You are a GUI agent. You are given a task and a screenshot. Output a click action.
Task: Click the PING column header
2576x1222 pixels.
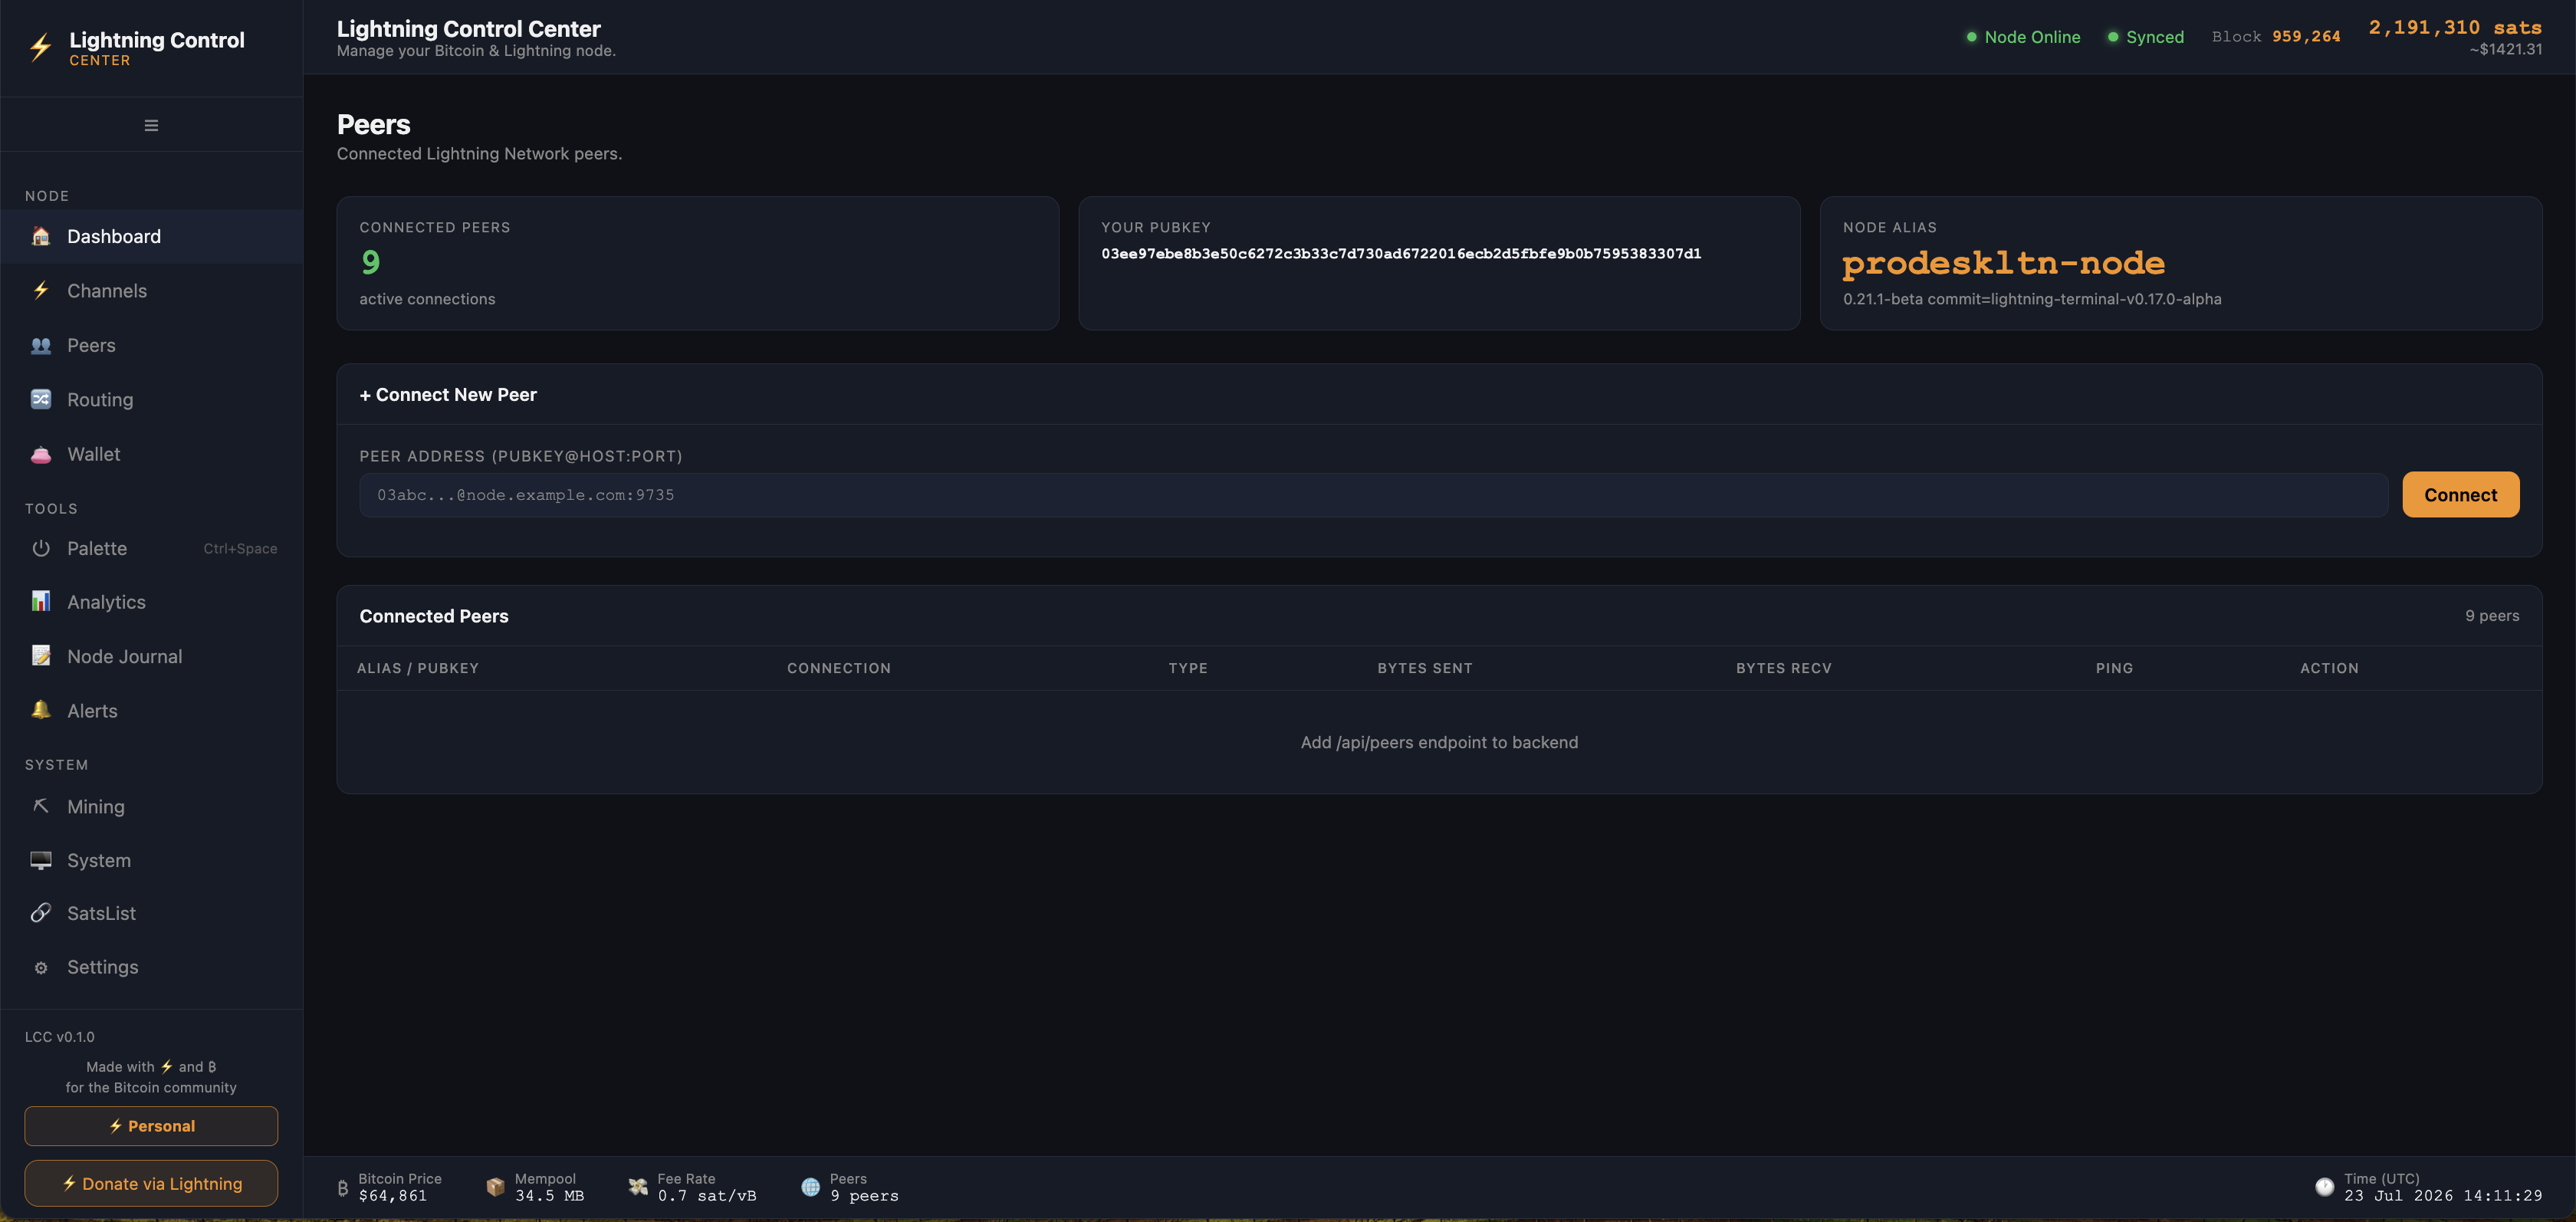click(2114, 668)
